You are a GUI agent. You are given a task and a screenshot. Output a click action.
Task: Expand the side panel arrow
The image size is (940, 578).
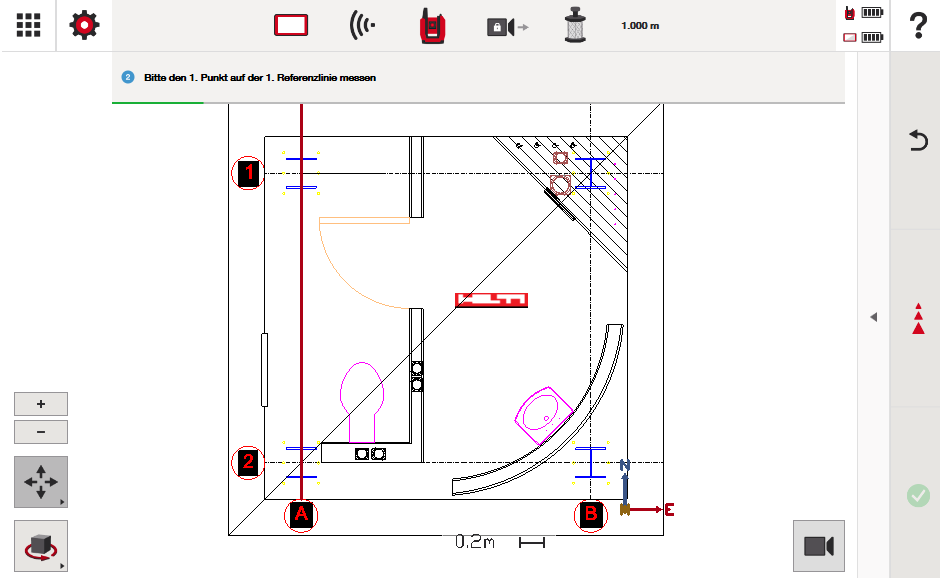(873, 317)
